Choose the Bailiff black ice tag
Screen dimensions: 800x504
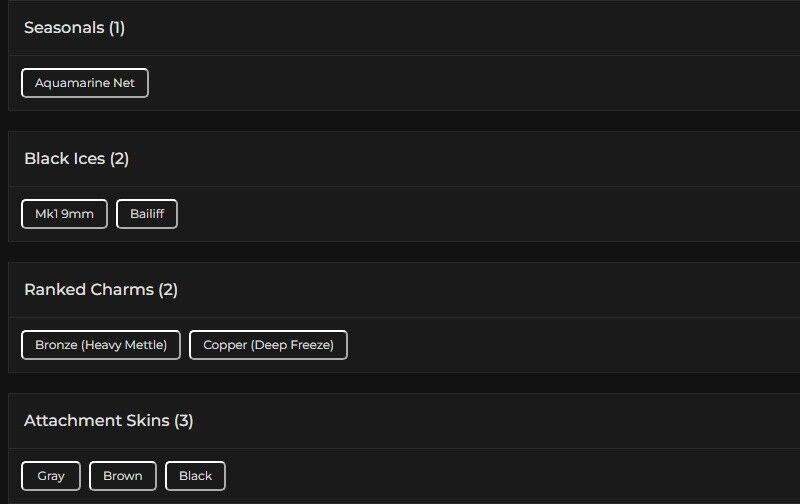147,214
